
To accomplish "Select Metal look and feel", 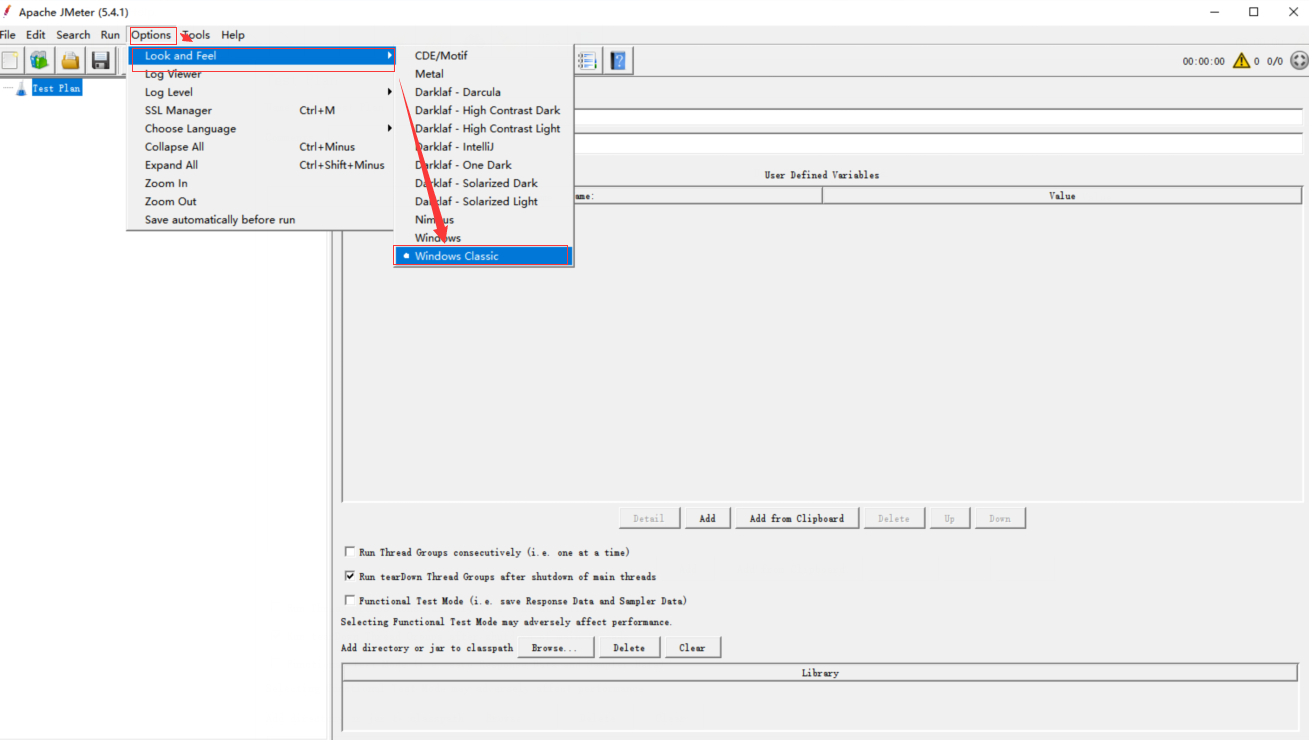I will click(483, 74).
